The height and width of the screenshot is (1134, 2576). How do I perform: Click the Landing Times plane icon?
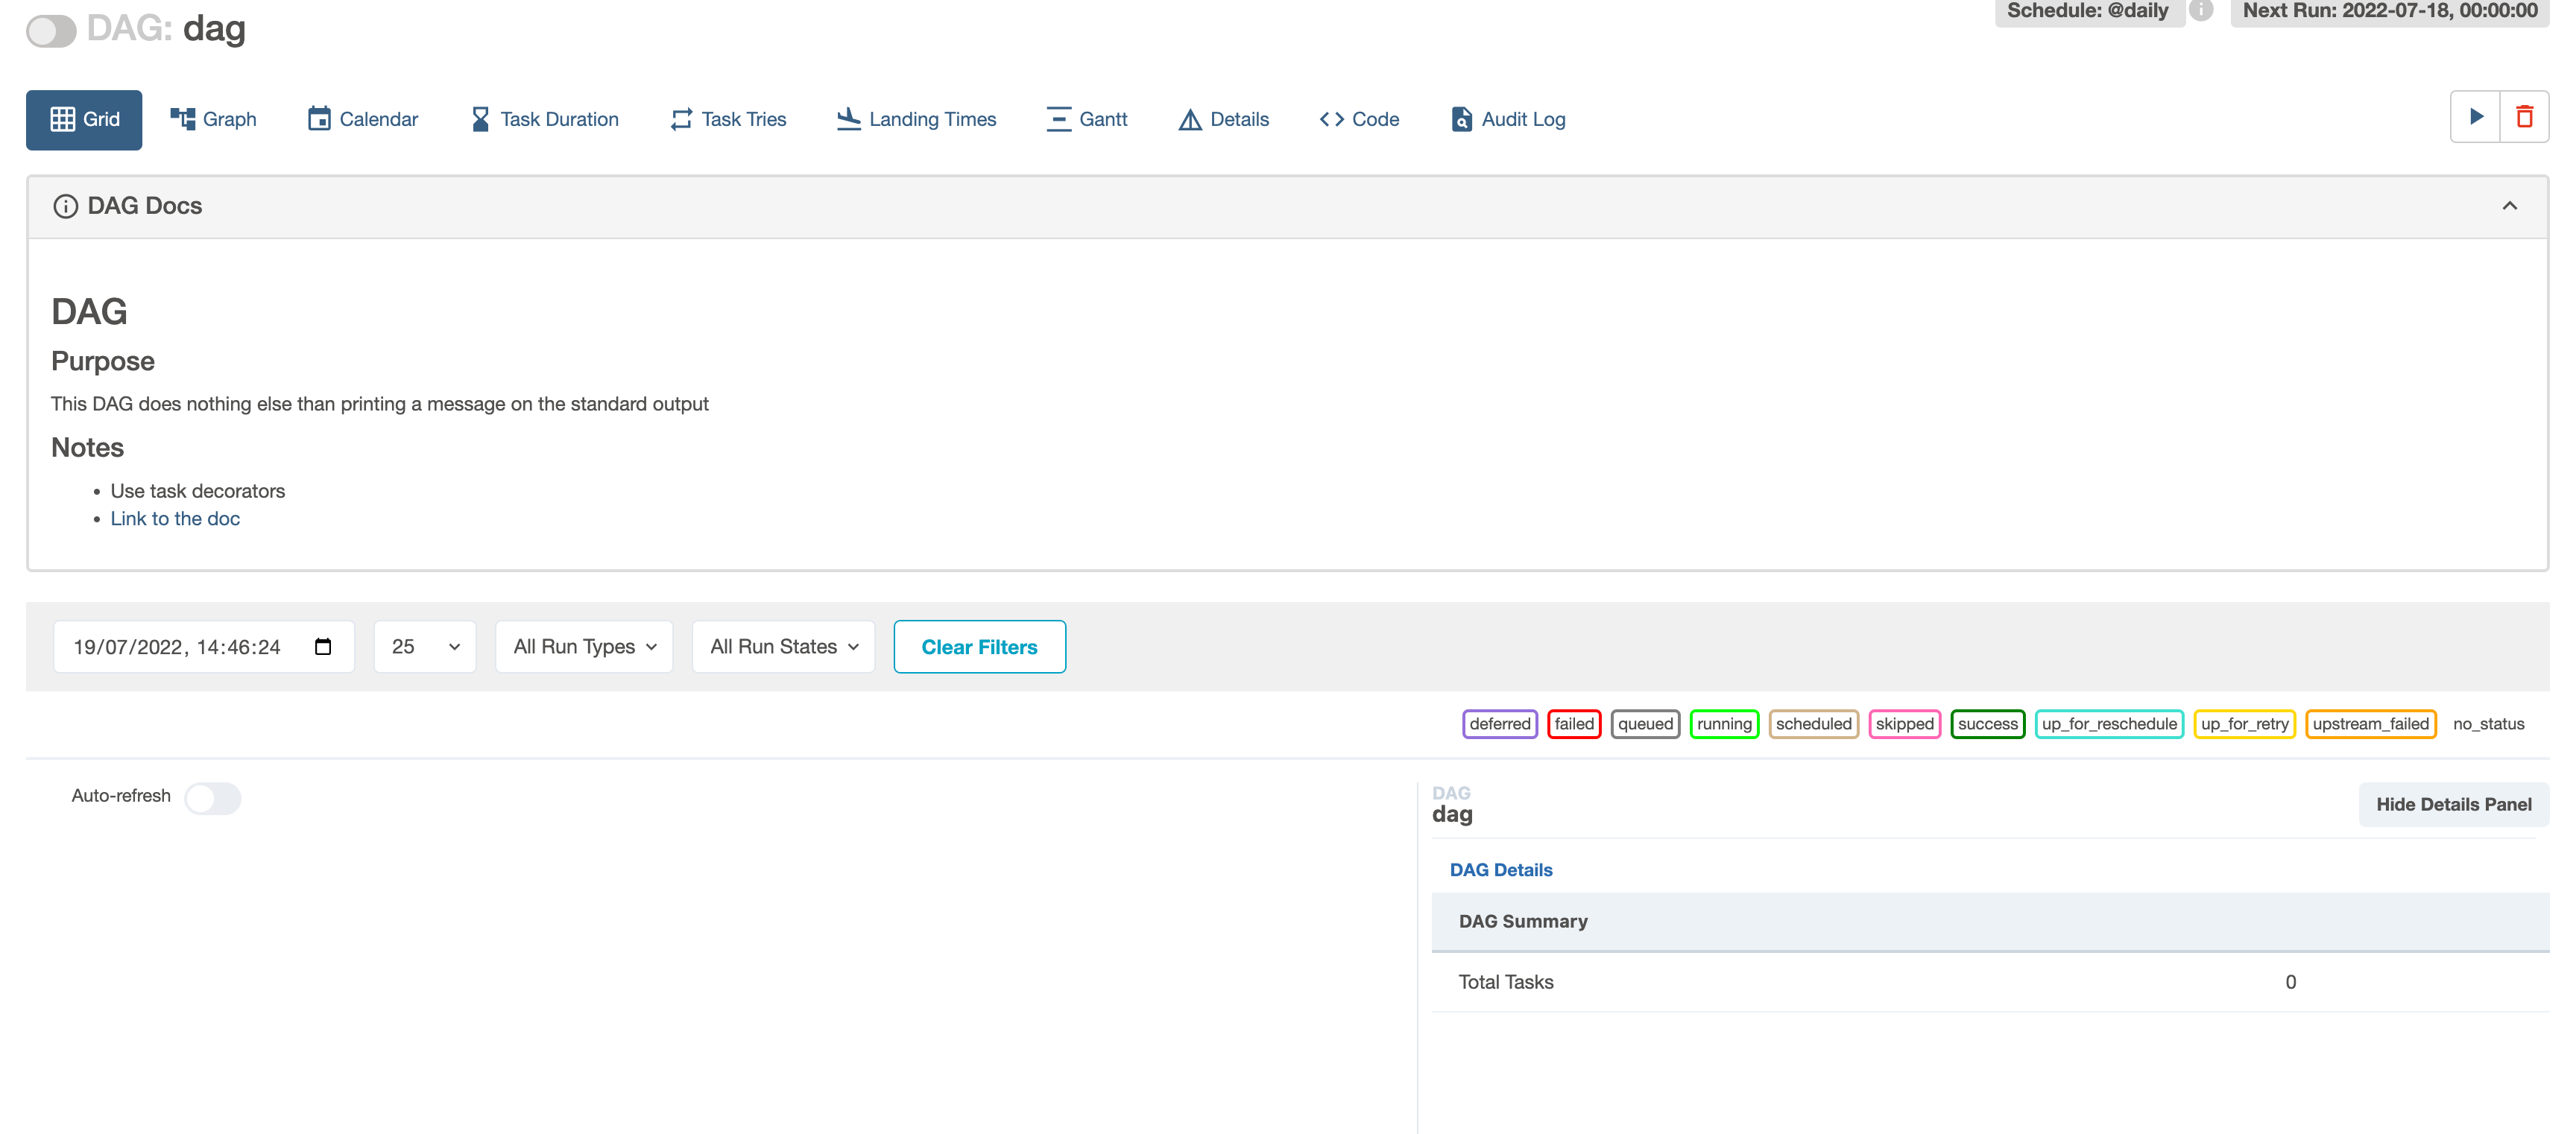click(x=848, y=119)
